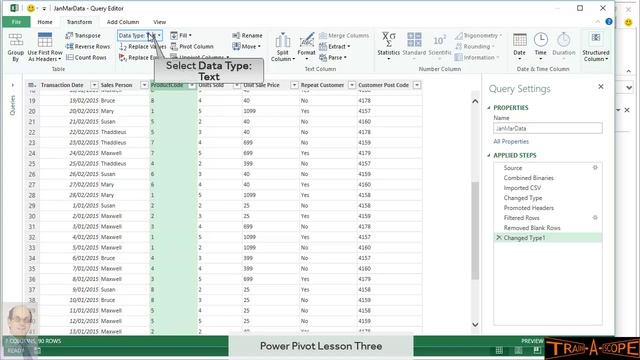Image resolution: width=640 pixels, height=360 pixels.
Task: Click the query Name field
Action: pos(547,128)
